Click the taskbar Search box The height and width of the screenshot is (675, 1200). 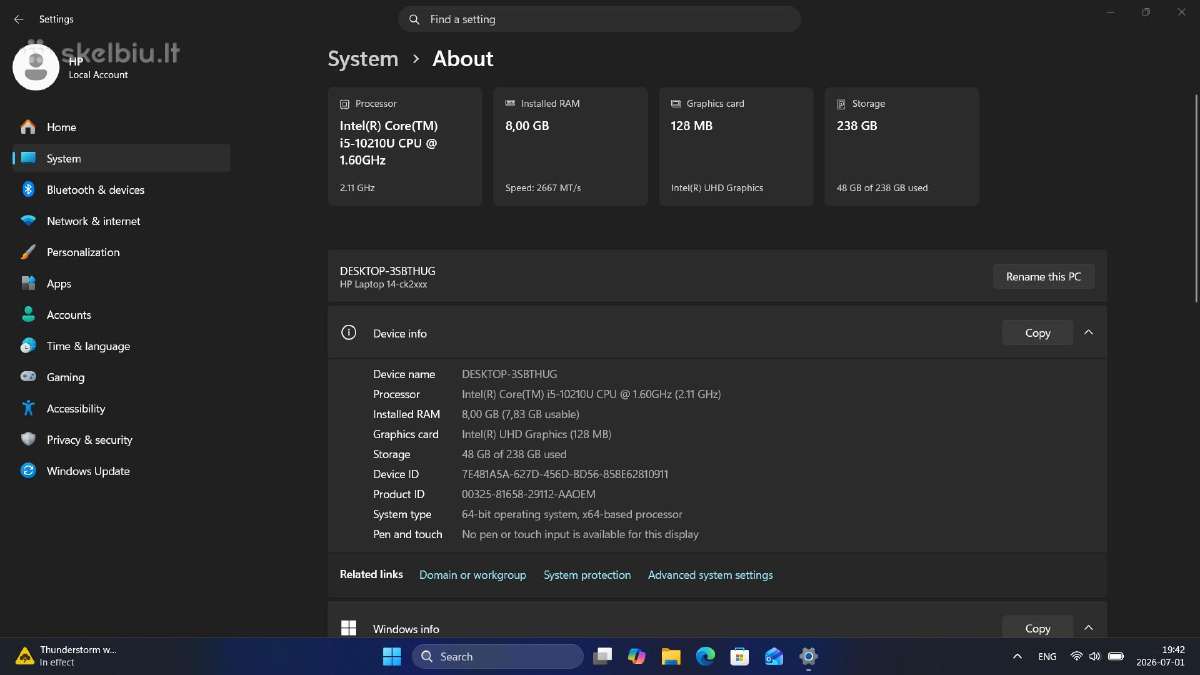coord(498,657)
